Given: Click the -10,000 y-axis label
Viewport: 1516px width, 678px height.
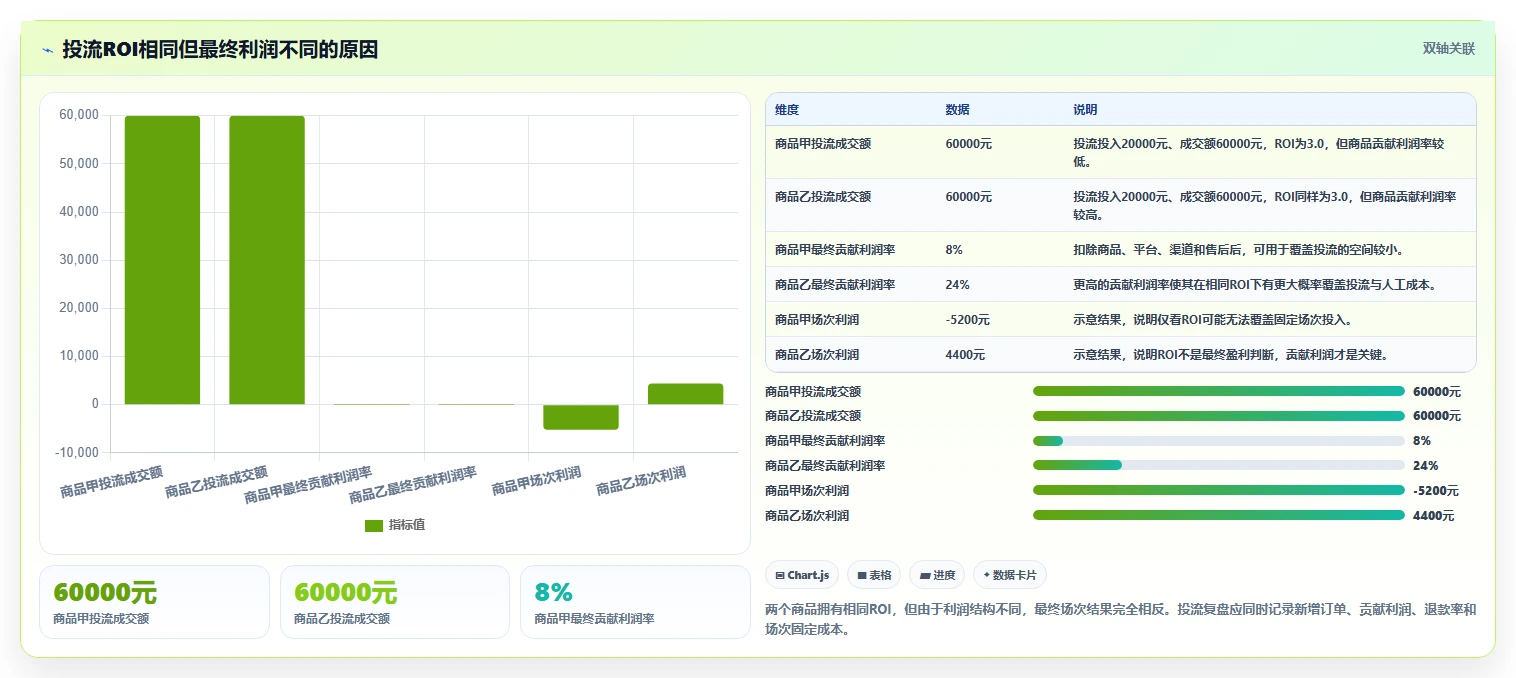Looking at the screenshot, I should tap(77, 452).
